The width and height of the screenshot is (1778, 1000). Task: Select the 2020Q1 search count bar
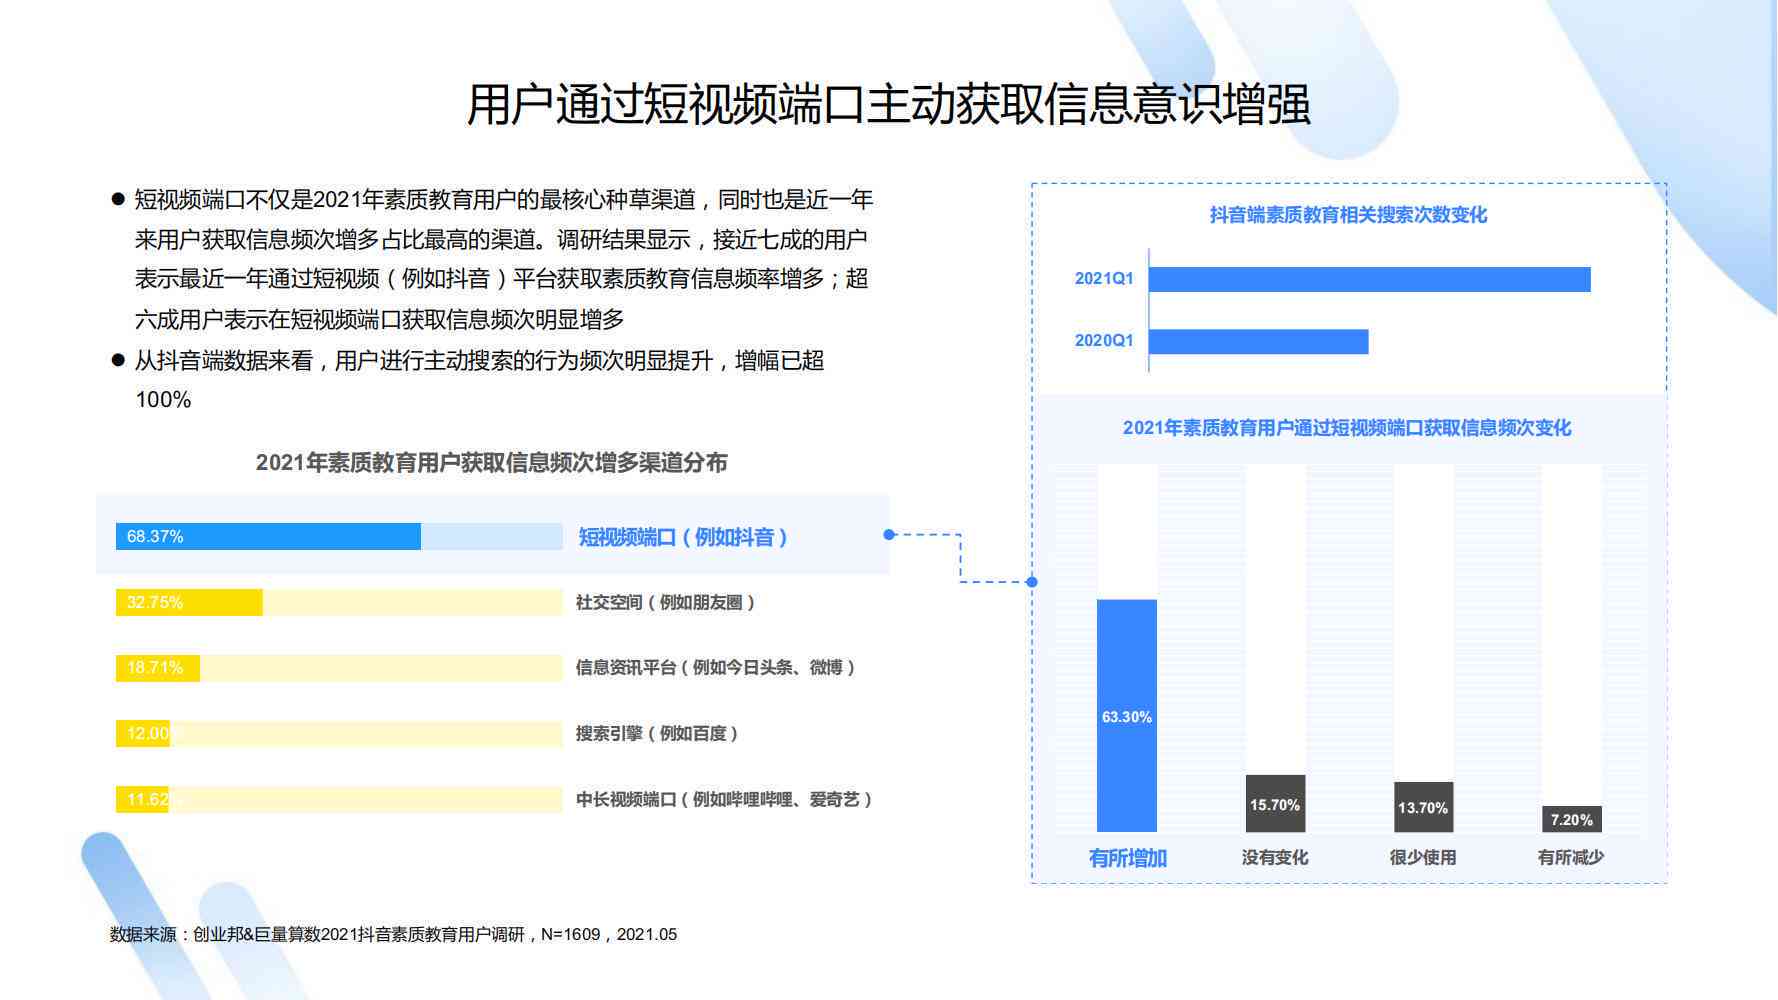pyautogui.click(x=1258, y=341)
